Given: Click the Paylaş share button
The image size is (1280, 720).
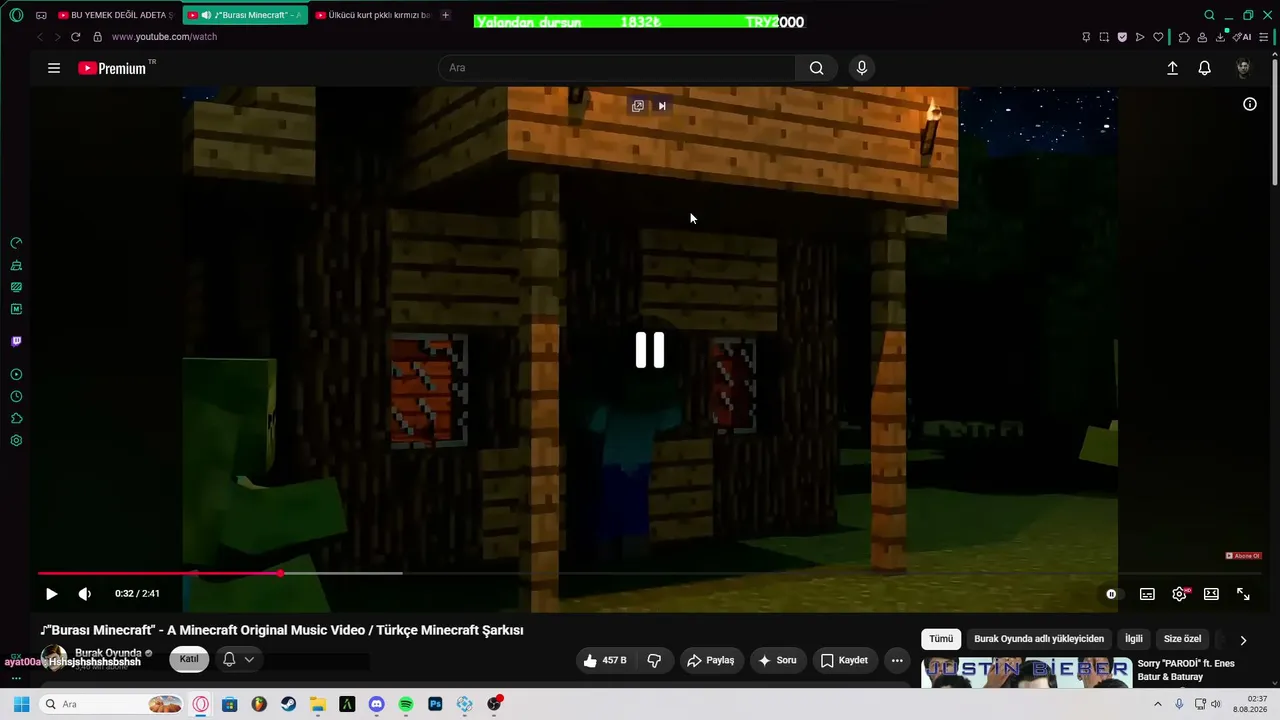Looking at the screenshot, I should point(710,660).
